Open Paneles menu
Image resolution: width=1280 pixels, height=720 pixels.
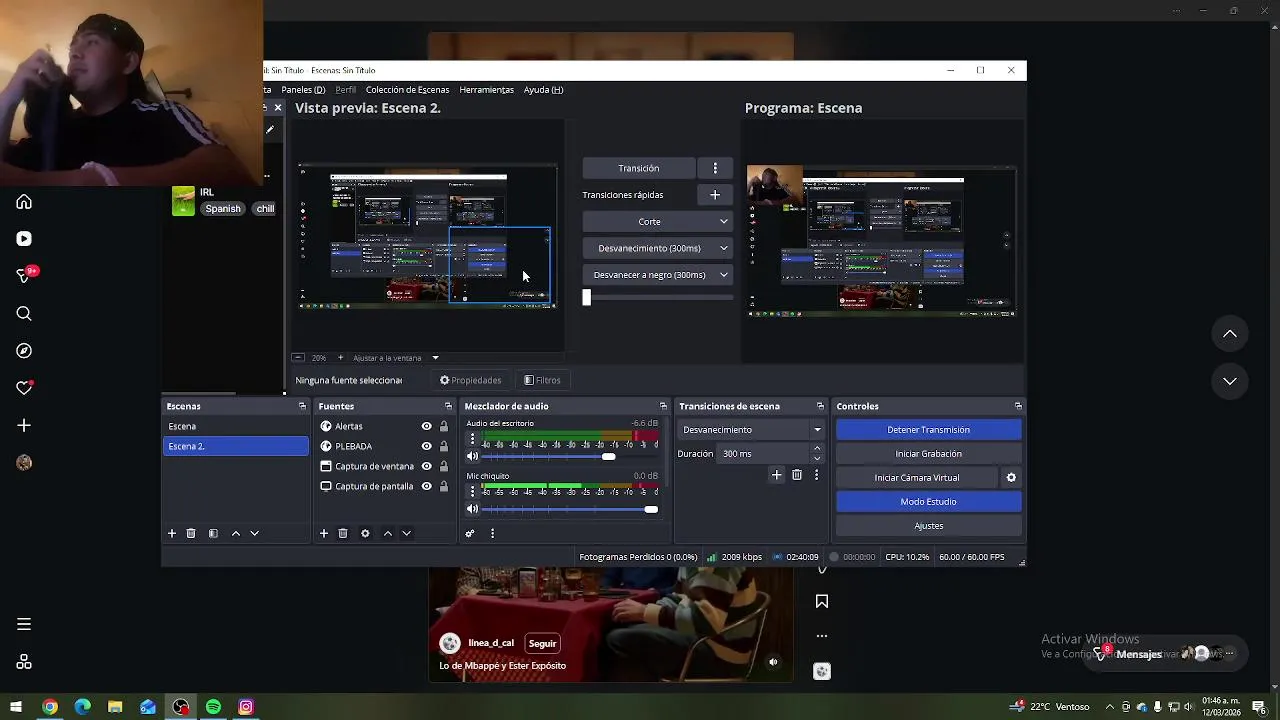point(303,90)
